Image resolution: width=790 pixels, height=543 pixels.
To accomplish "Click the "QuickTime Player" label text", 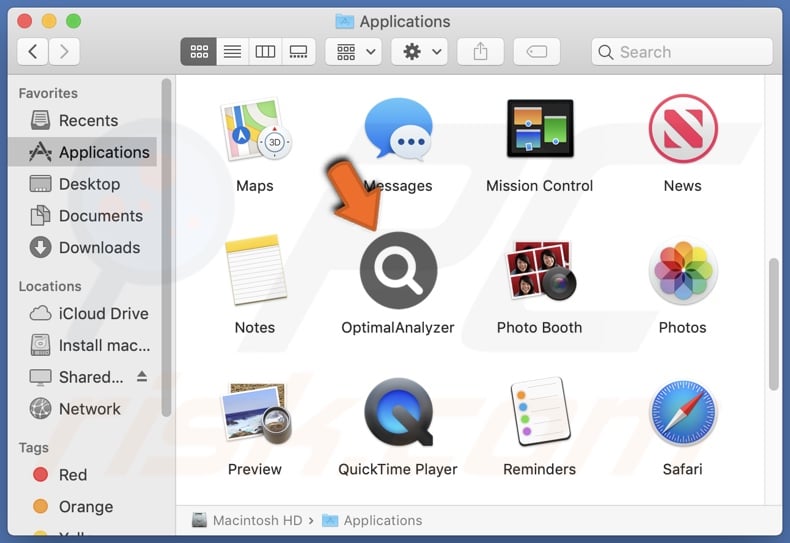I will coord(398,469).
